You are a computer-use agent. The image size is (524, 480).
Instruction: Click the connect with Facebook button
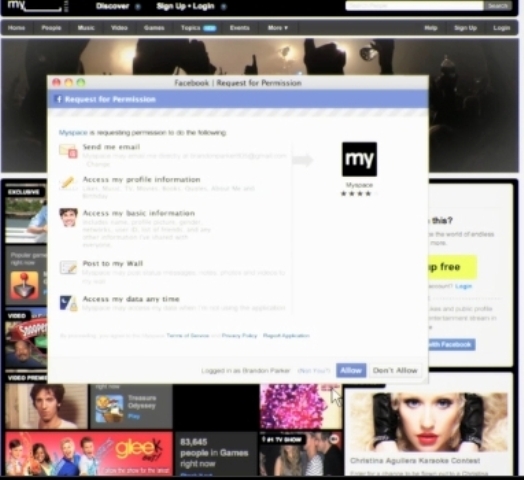tap(451, 344)
